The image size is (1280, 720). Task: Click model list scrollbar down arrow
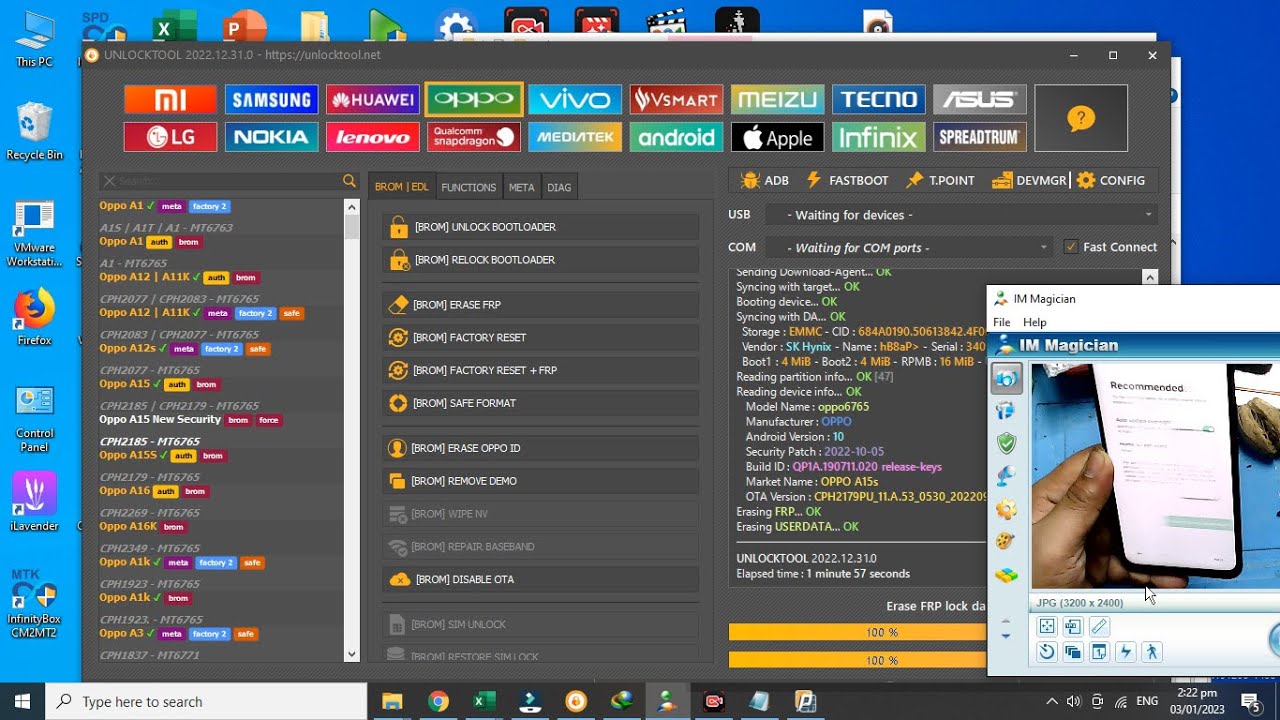click(x=351, y=654)
